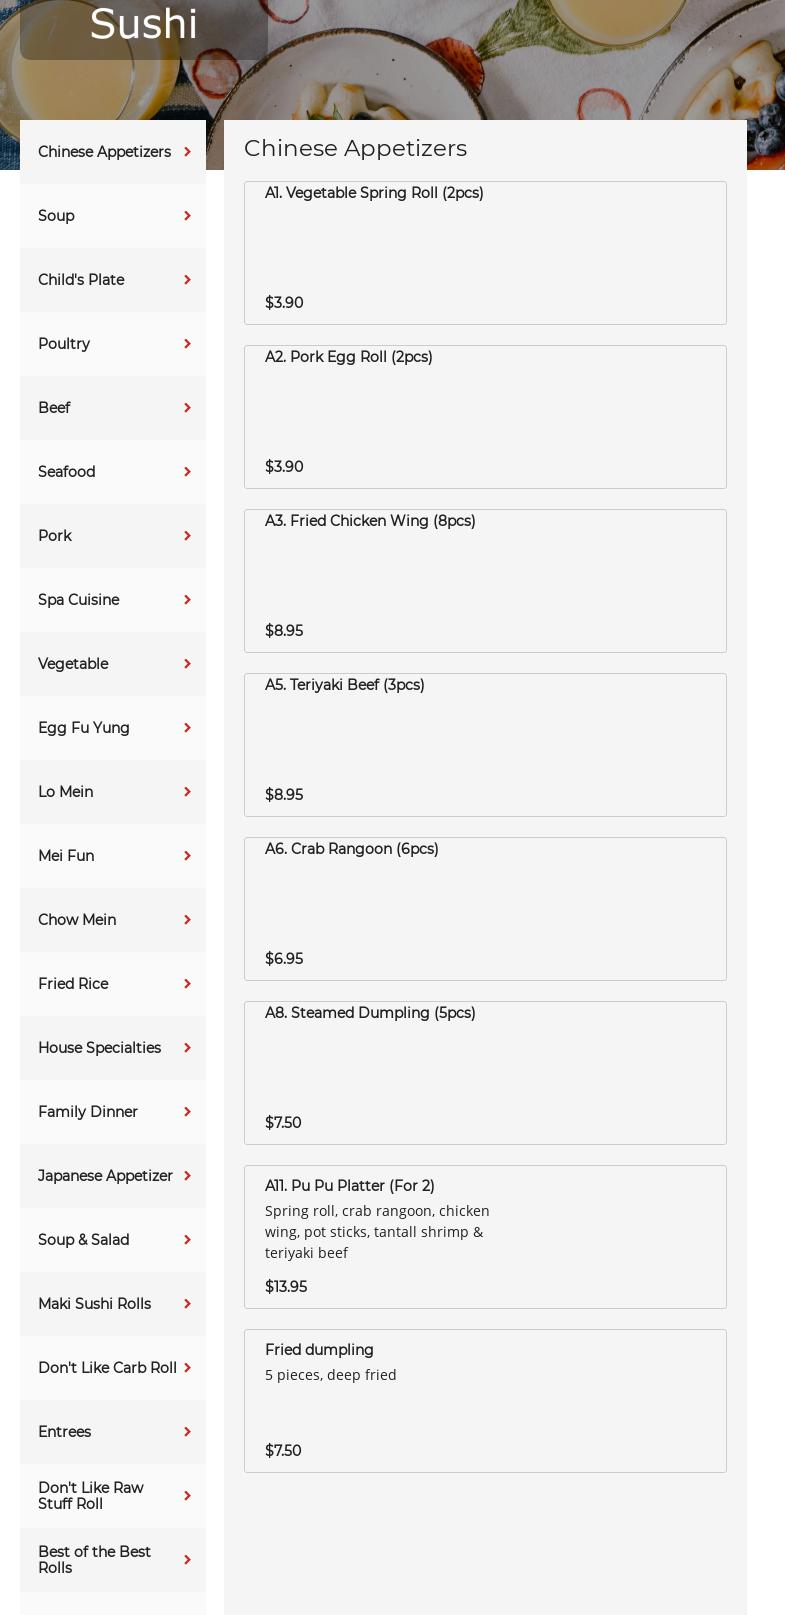The width and height of the screenshot is (785, 1615).
Task: Select the Fried dumpling menu item
Action: [x=485, y=1401]
